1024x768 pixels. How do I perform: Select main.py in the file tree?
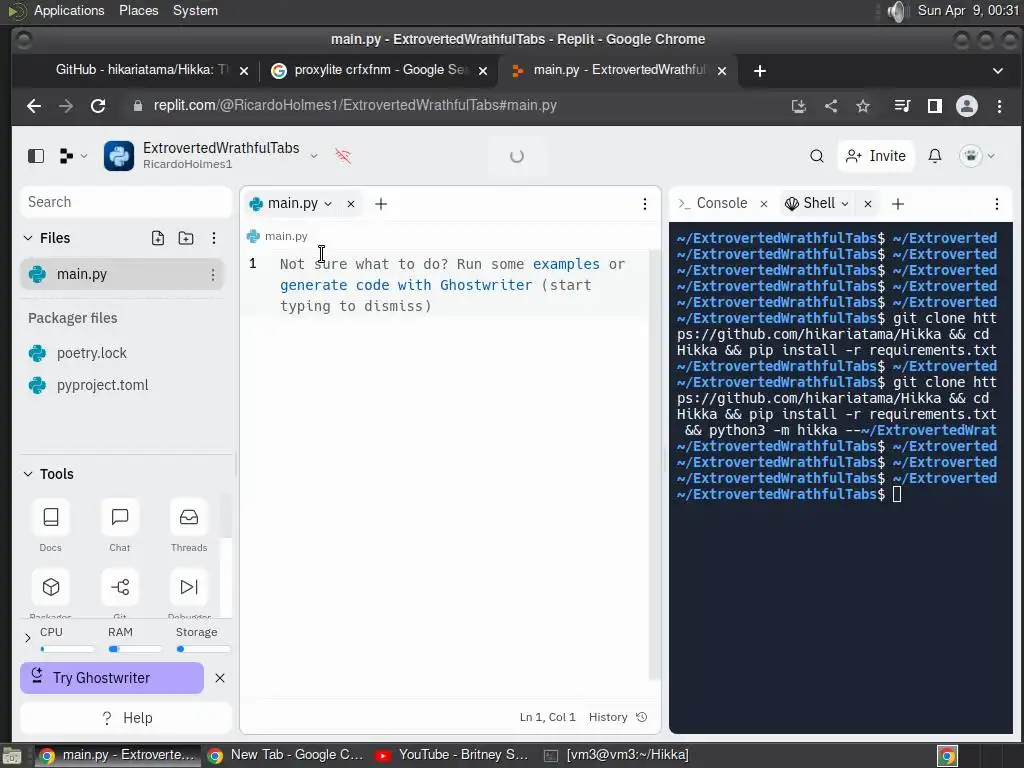(x=121, y=274)
